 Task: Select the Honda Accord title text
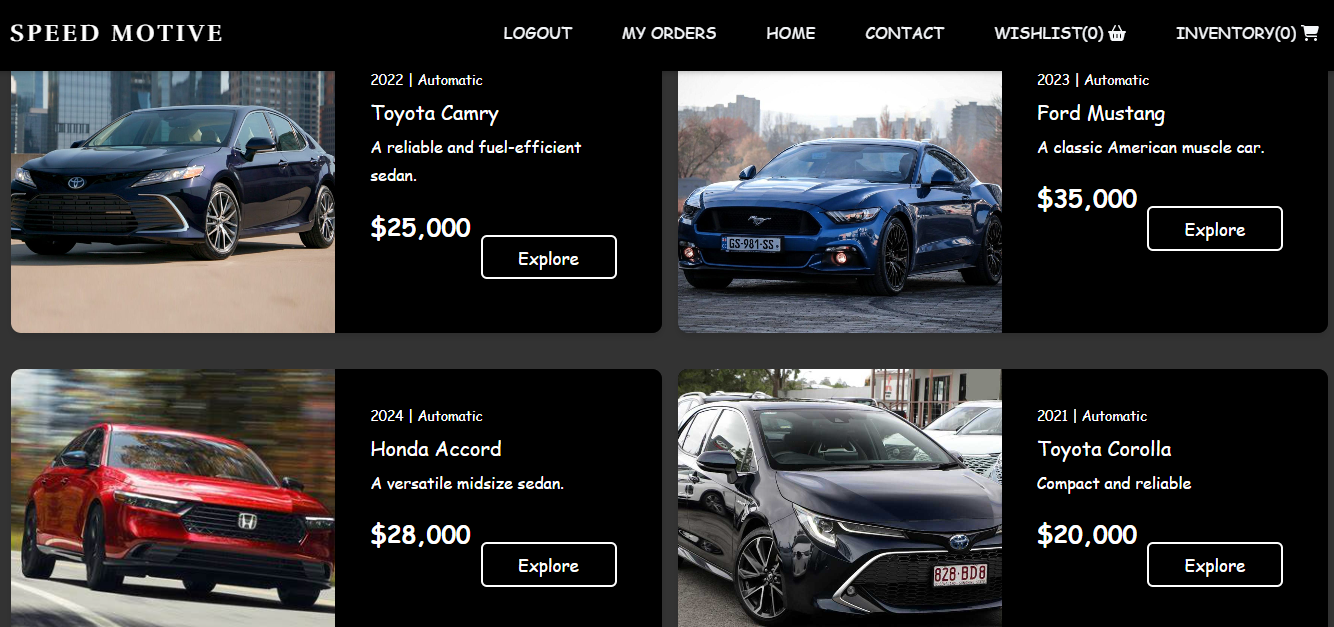point(436,449)
